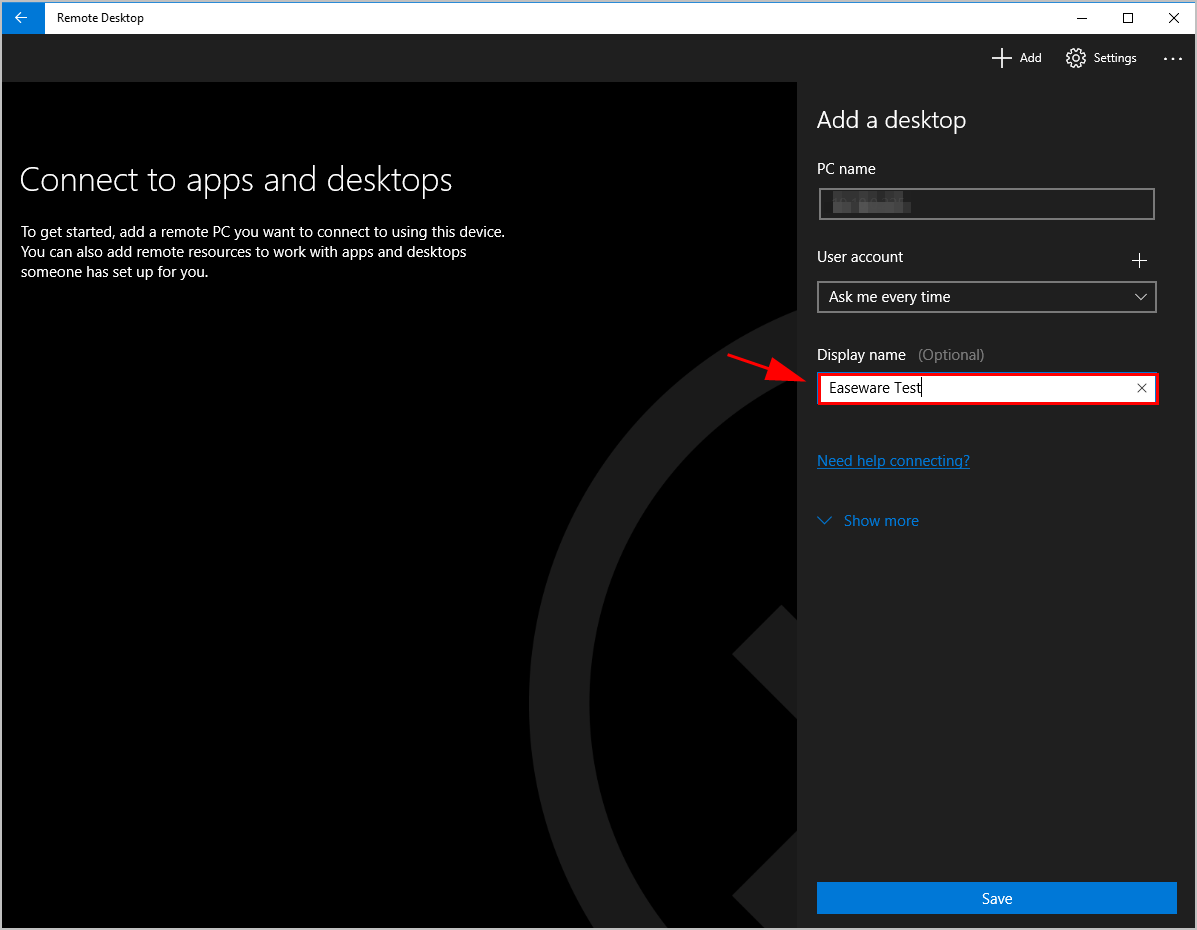
Task: Click the Add button in the toolbar
Action: click(1016, 58)
